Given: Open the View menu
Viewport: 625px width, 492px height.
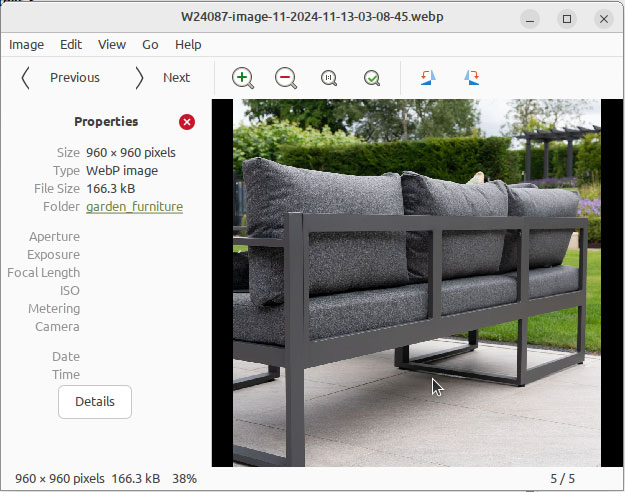Looking at the screenshot, I should 112,45.
